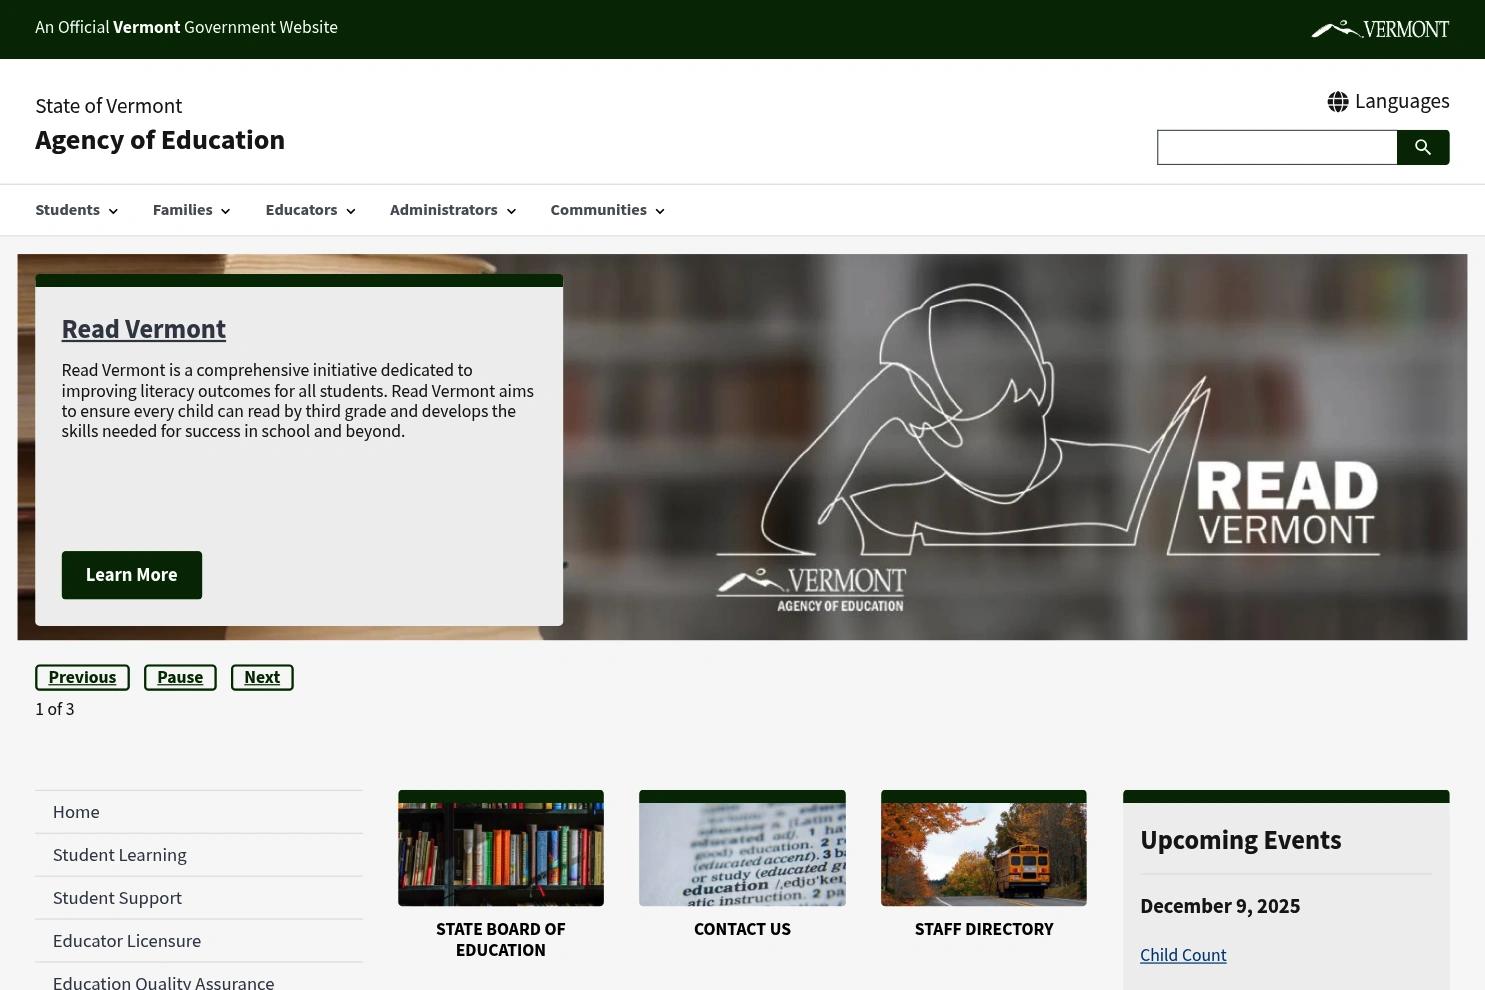The width and height of the screenshot is (1485, 990).
Task: Select Home in the sidebar menu
Action: click(199, 812)
